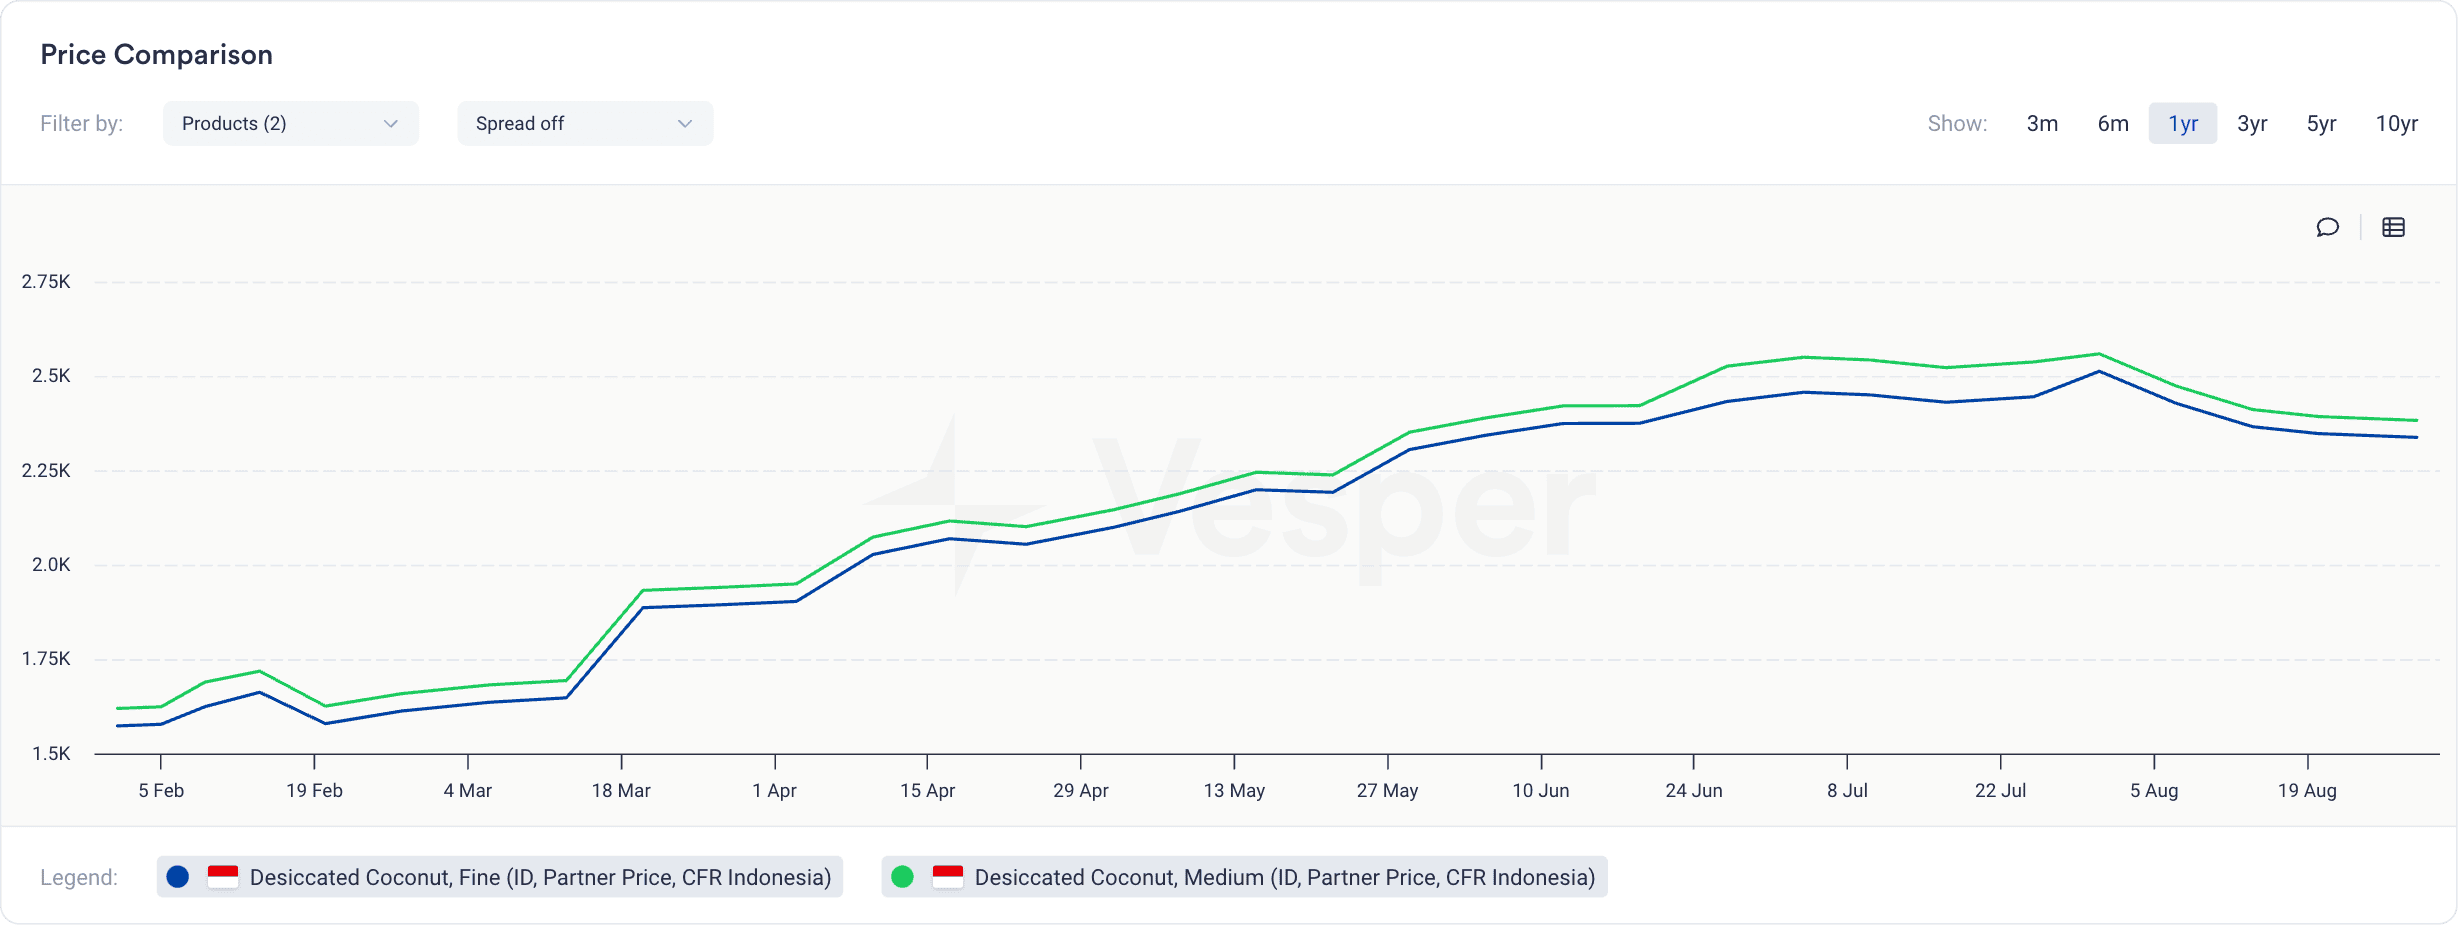This screenshot has height=925, width=2458.
Task: Click the 2.0K y-axis label
Action: tap(51, 565)
